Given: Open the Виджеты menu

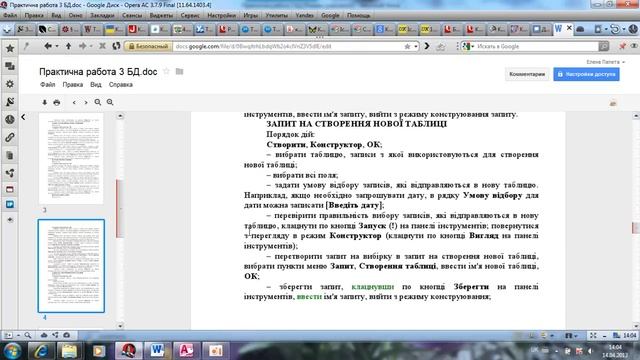Looking at the screenshot, I should [x=161, y=16].
